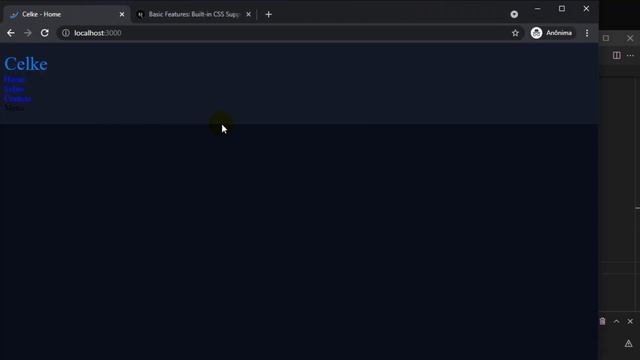This screenshot has width=640, height=360.
Task: Click the up chevron in the background panel
Action: pyautogui.click(x=616, y=322)
